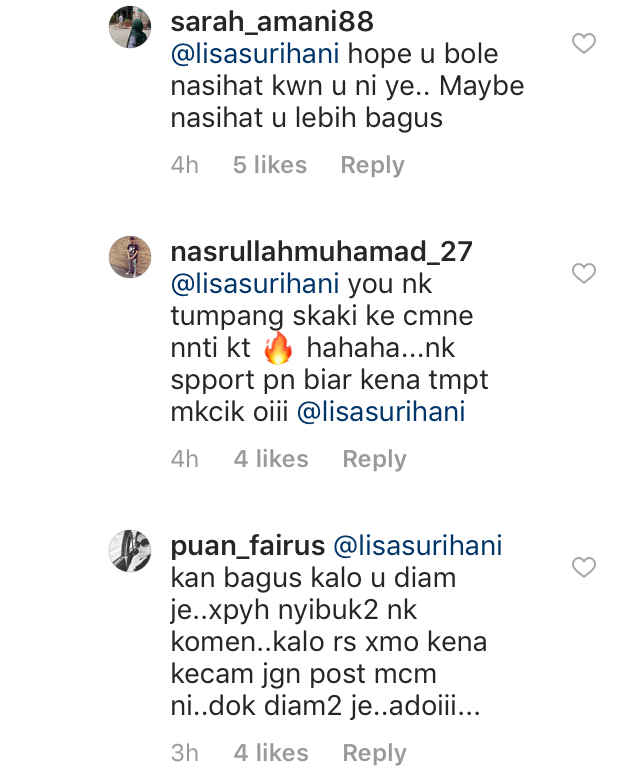Tap @lisasurihani at the start of nasrullahmuhamad_27's comment
The width and height of the screenshot is (640, 770).
pyautogui.click(x=256, y=283)
